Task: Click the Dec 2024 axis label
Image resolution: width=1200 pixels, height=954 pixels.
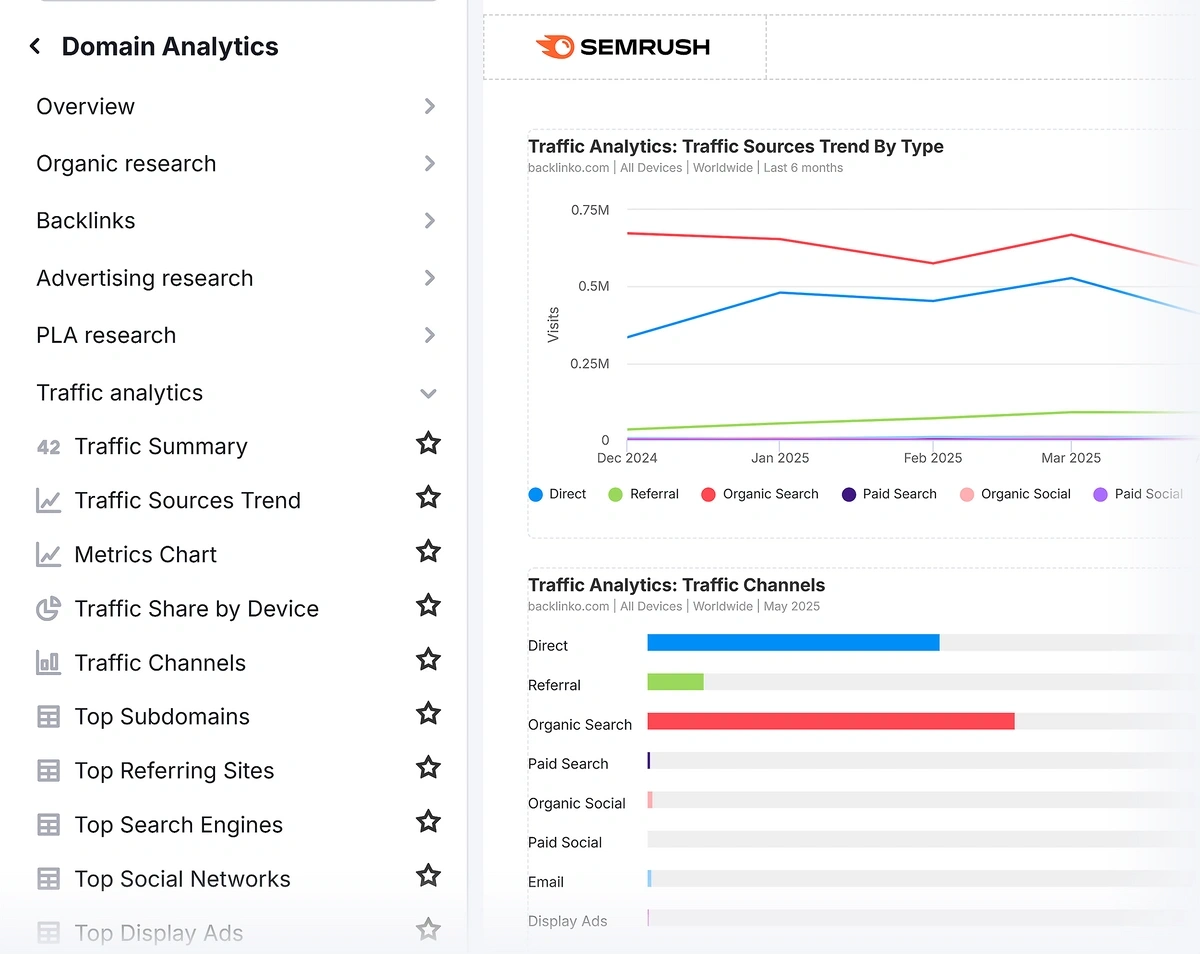Action: pos(626,458)
